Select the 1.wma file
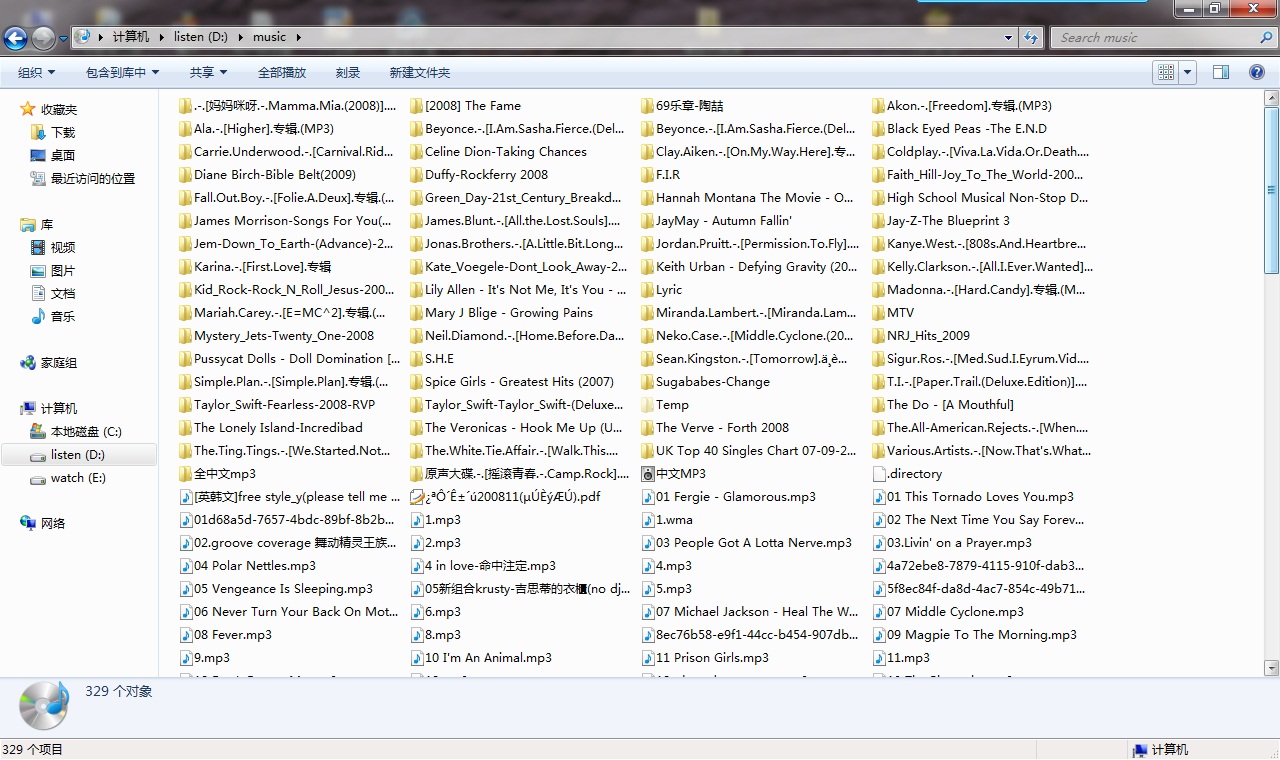 click(667, 519)
